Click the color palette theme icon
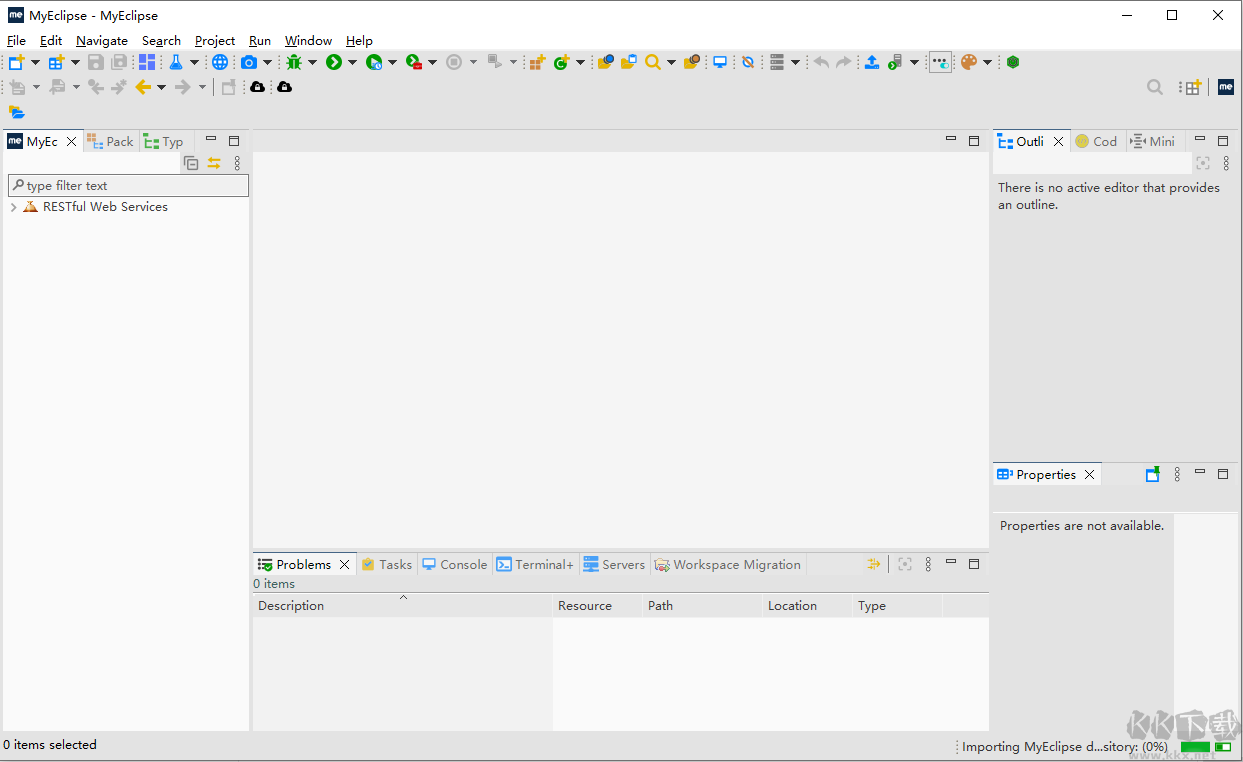Image resolution: width=1243 pixels, height=762 pixels. 968,62
